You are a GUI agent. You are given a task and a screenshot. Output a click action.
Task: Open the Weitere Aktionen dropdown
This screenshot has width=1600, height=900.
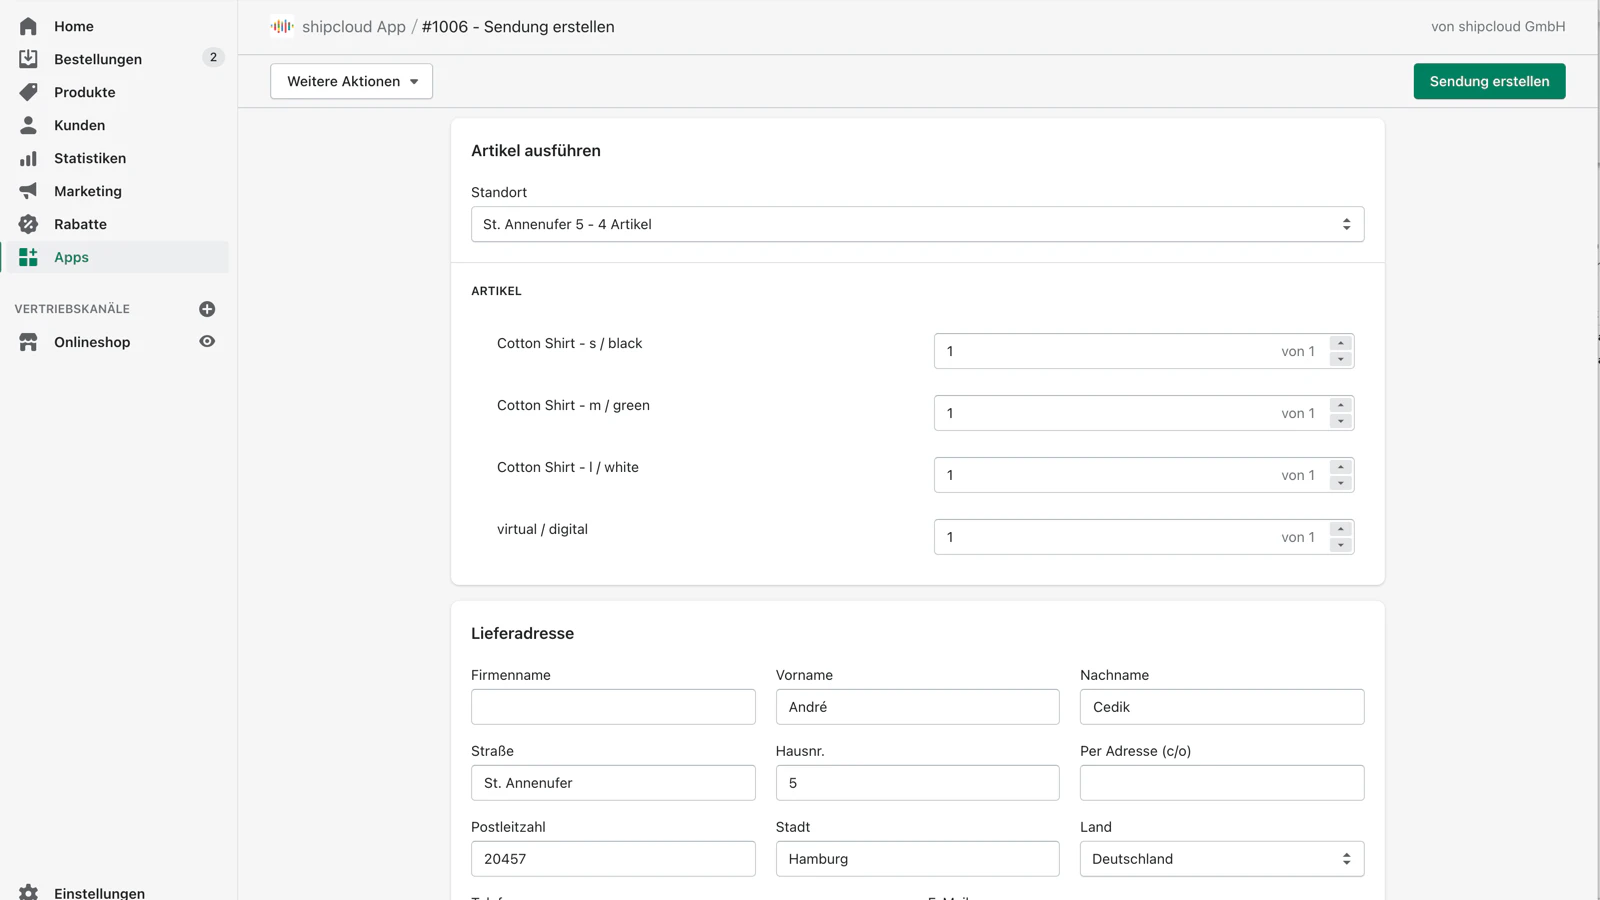coord(350,81)
